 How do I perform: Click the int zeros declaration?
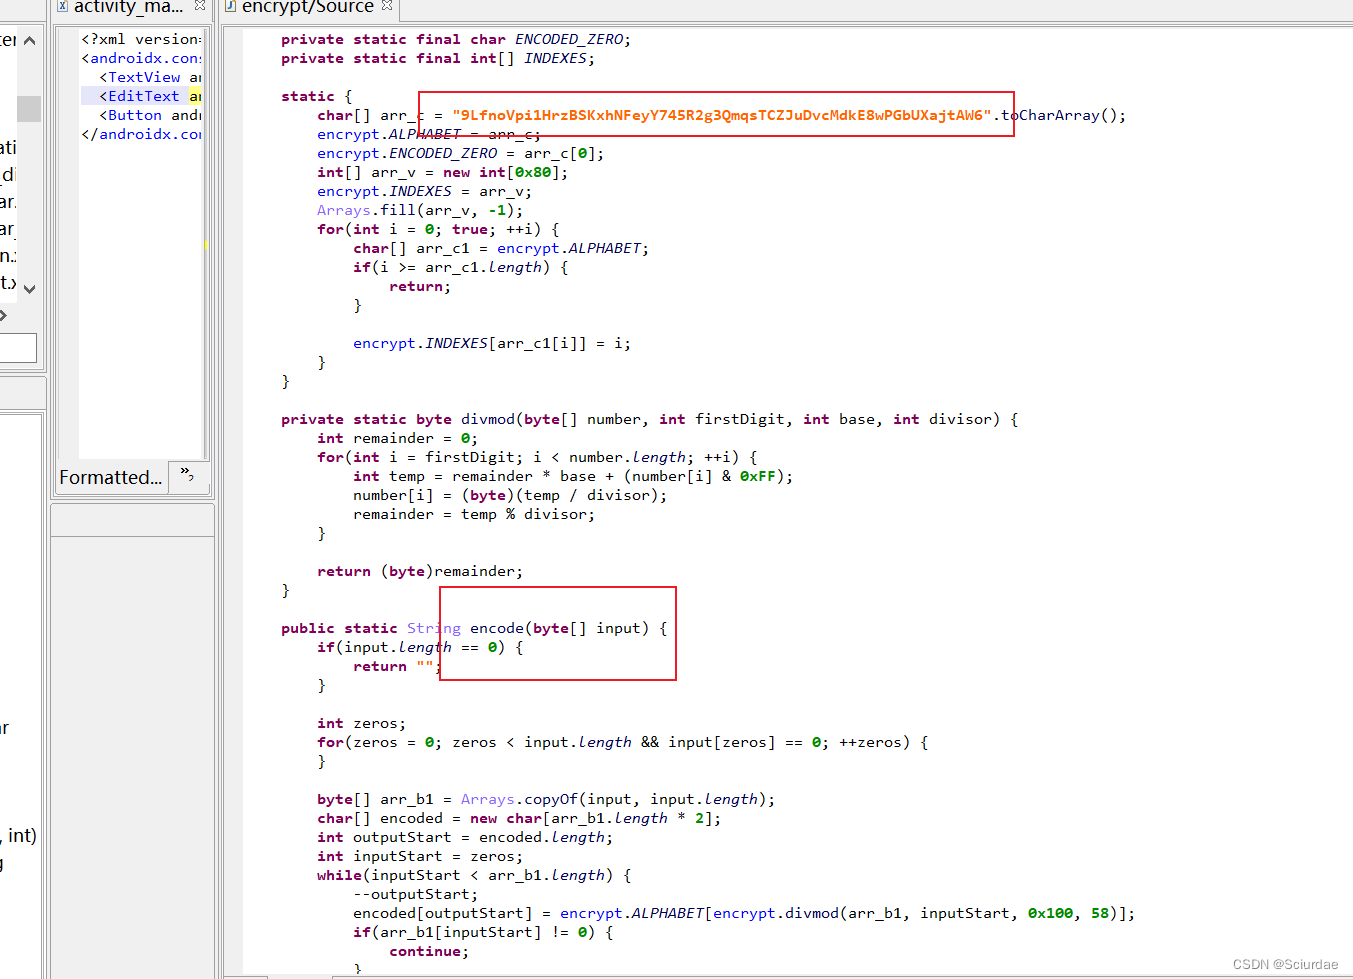coord(361,723)
